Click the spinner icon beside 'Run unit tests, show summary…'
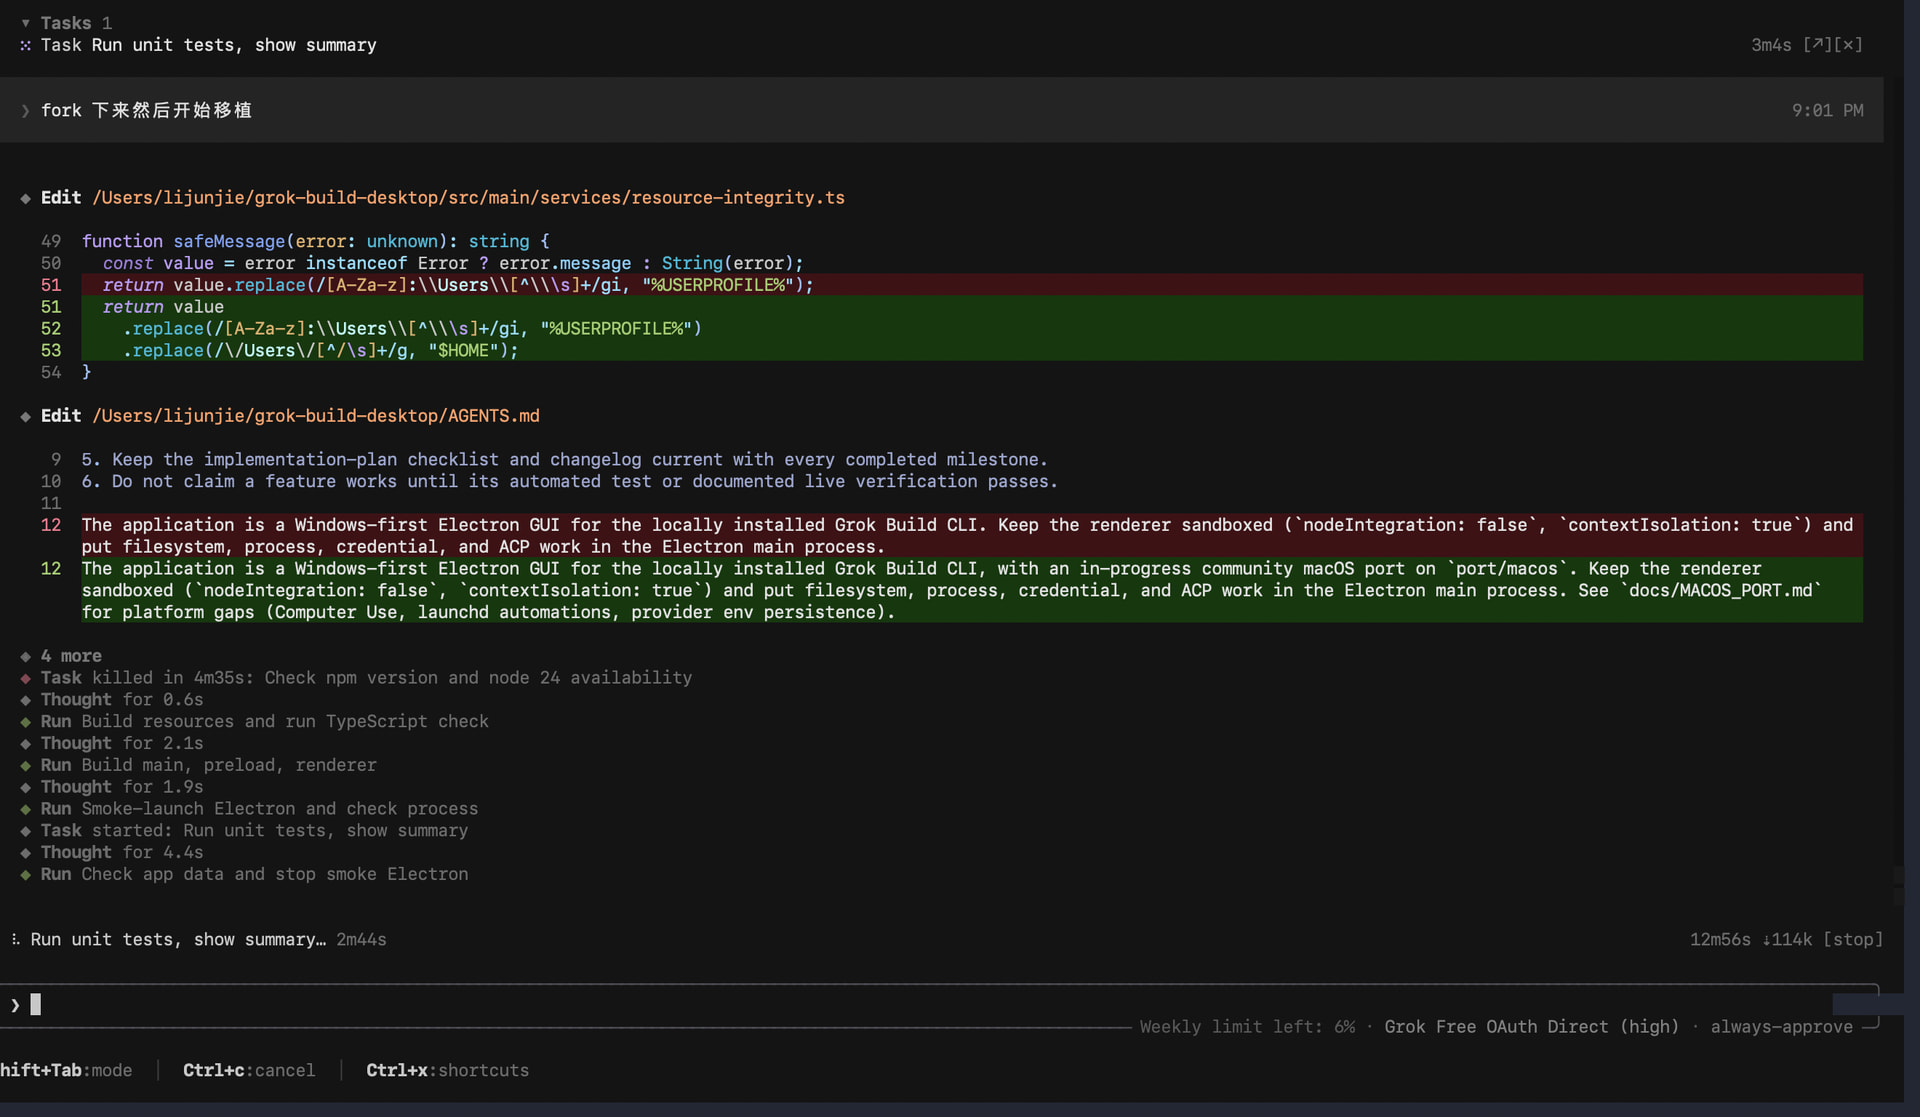Screen dimensions: 1920x1117 [15, 940]
